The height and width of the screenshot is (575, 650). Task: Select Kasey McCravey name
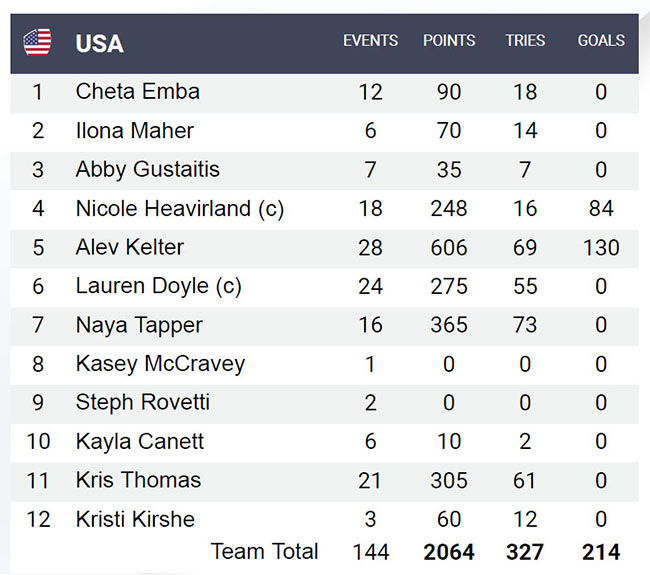point(160,364)
